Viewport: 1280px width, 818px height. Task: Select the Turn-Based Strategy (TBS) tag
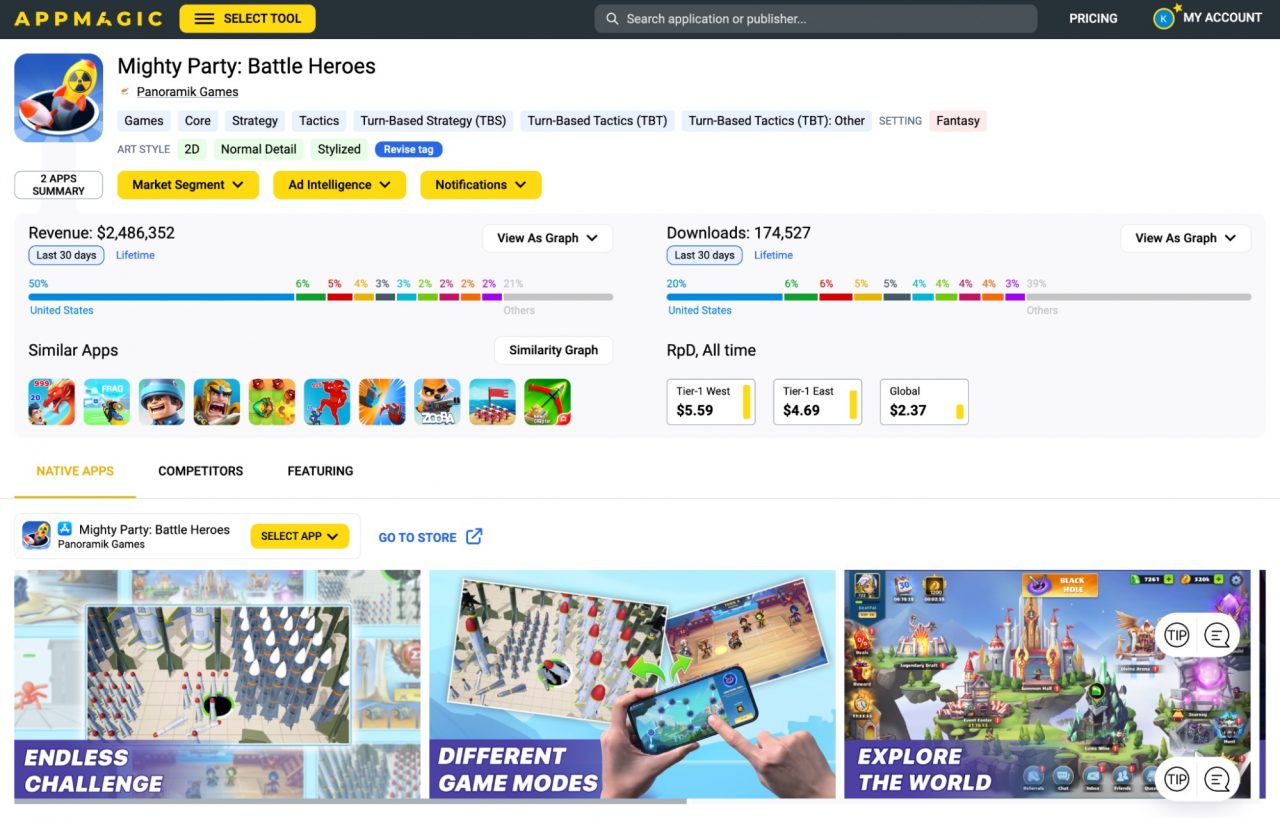(x=433, y=121)
